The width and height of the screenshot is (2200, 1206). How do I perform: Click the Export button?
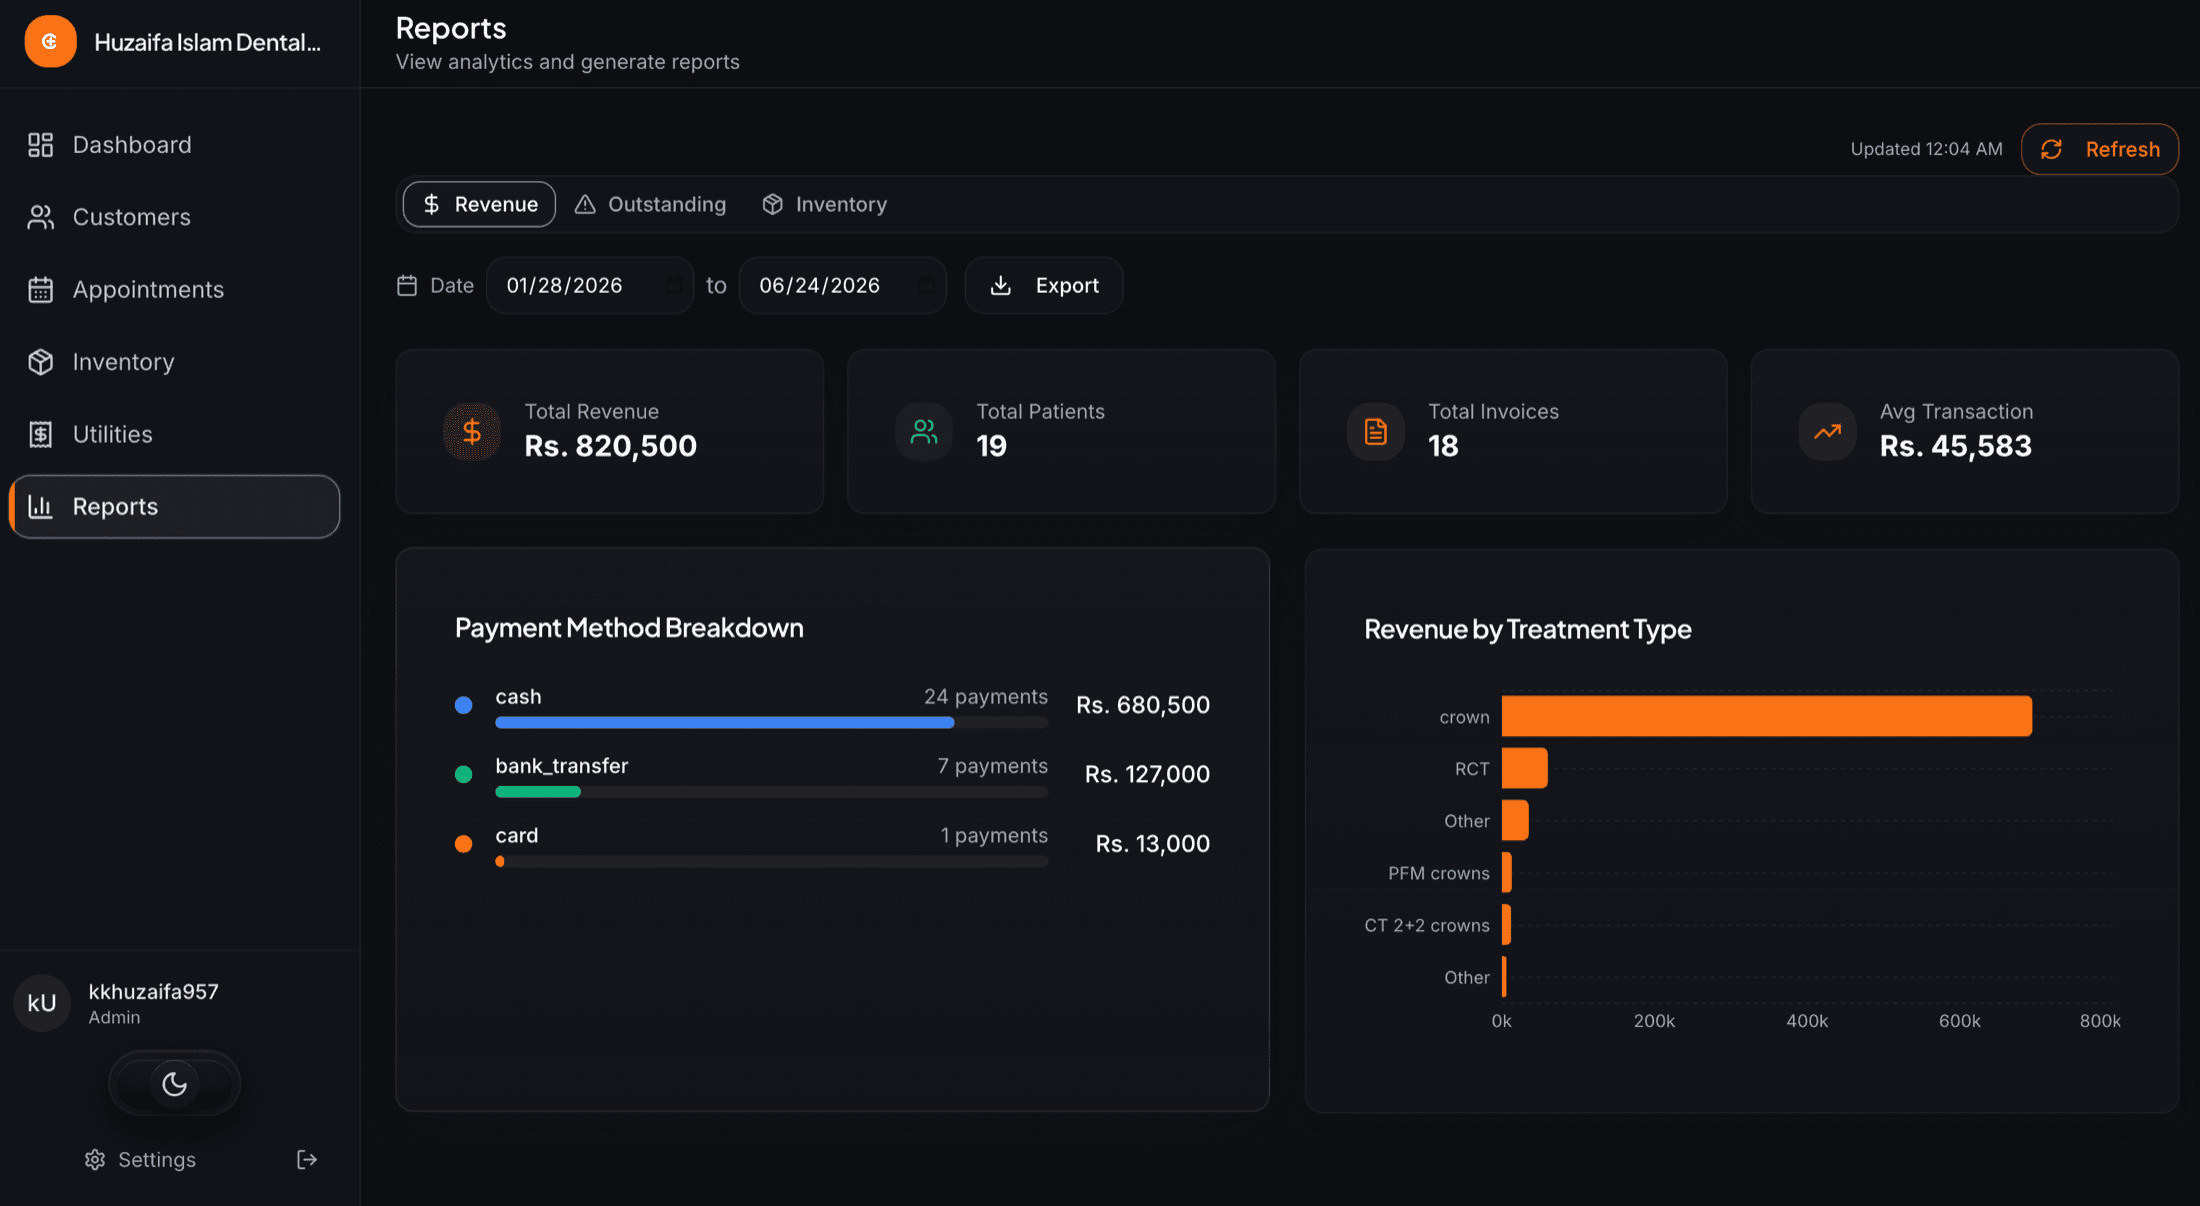pos(1044,286)
